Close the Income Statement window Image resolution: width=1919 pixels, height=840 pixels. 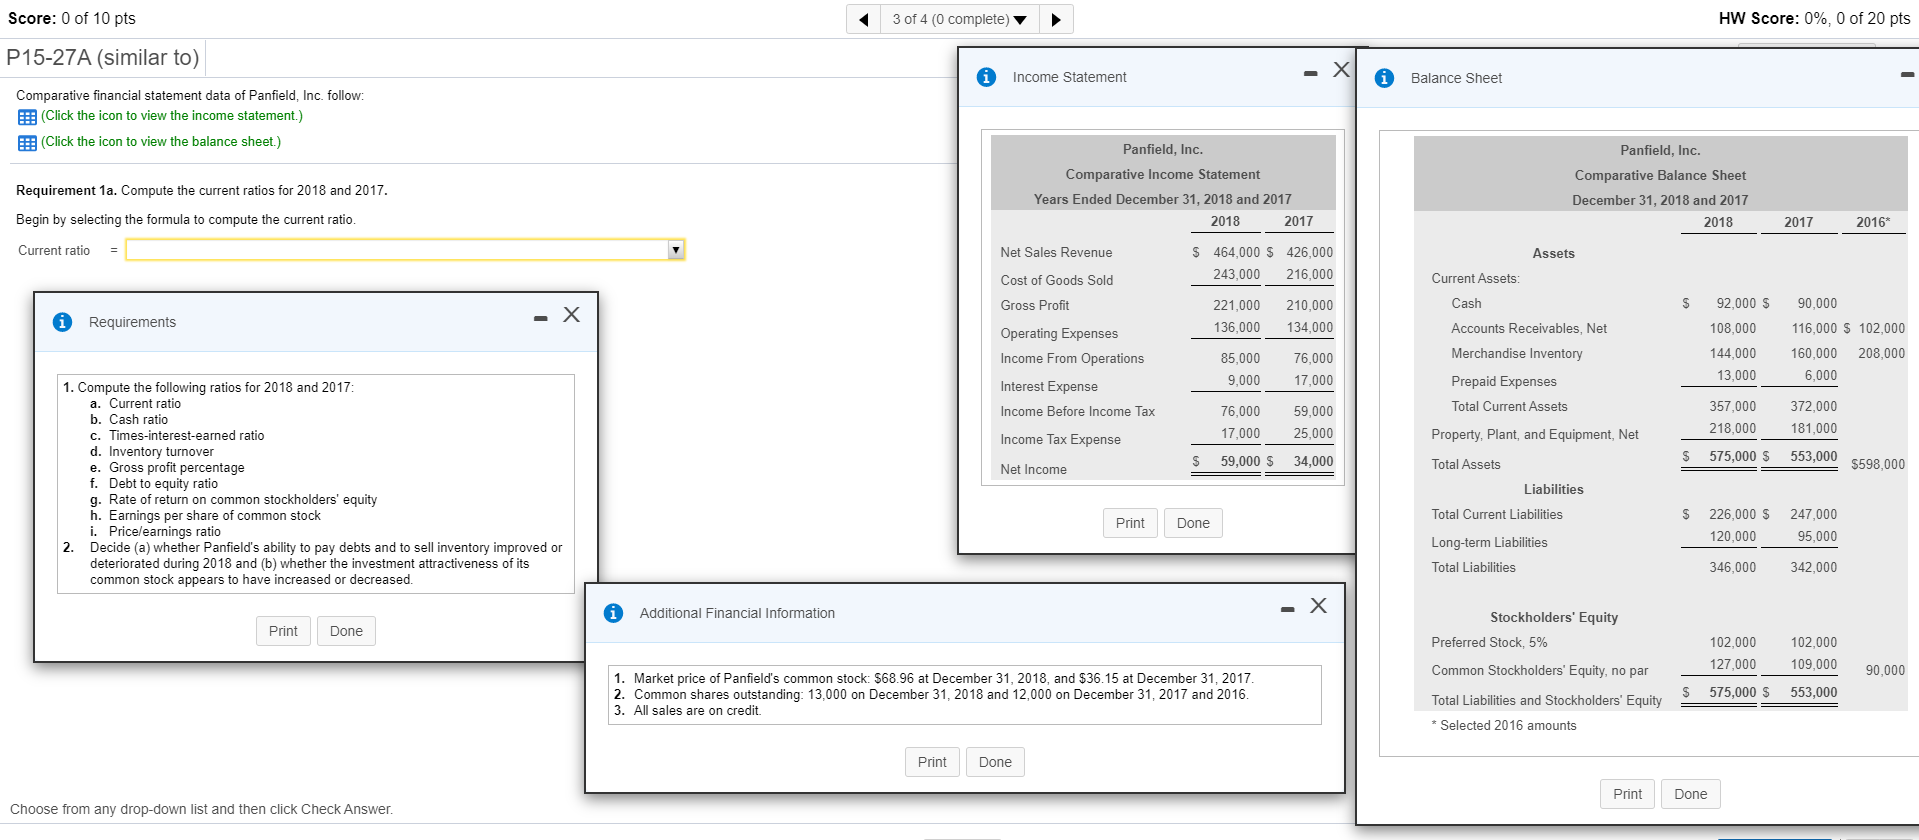tap(1341, 70)
